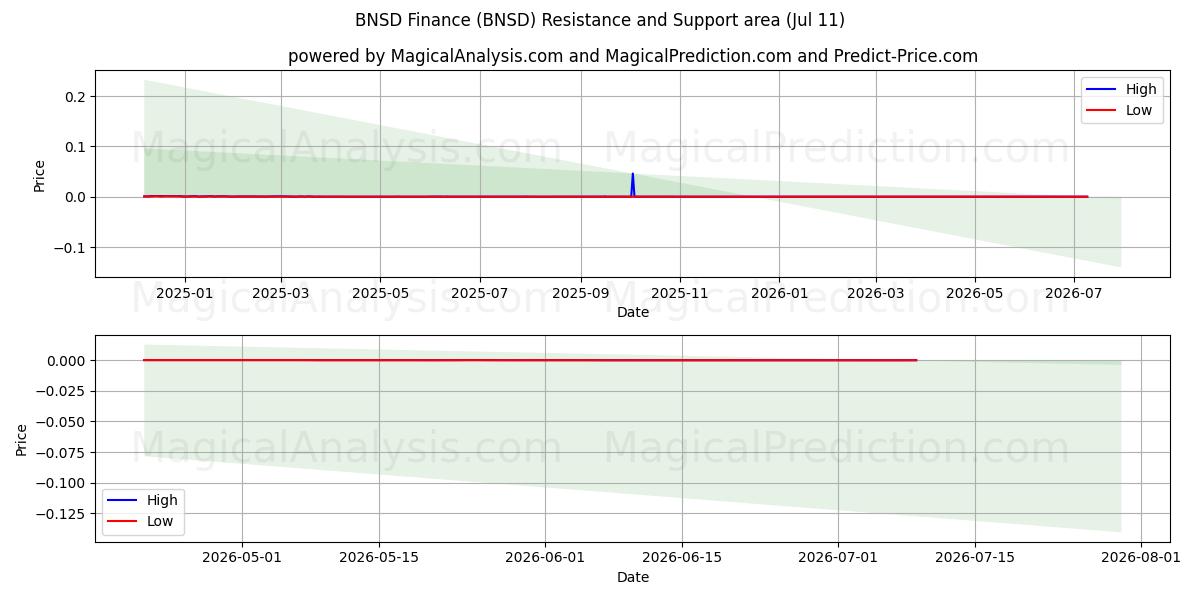Click the 2026-05-15 date tick label
The width and height of the screenshot is (1200, 600).
379,558
